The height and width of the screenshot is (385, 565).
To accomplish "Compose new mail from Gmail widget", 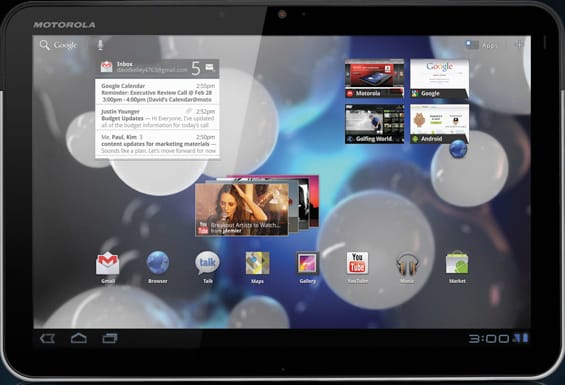I will pos(210,67).
